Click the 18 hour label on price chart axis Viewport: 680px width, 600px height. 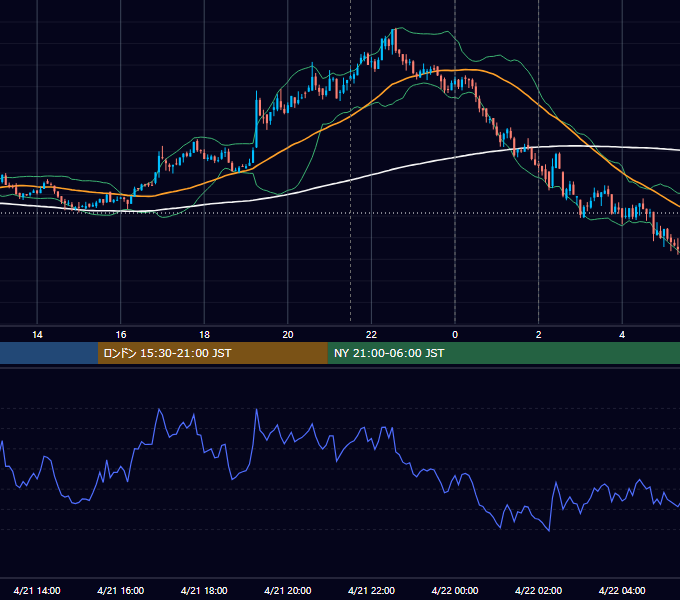tap(204, 335)
